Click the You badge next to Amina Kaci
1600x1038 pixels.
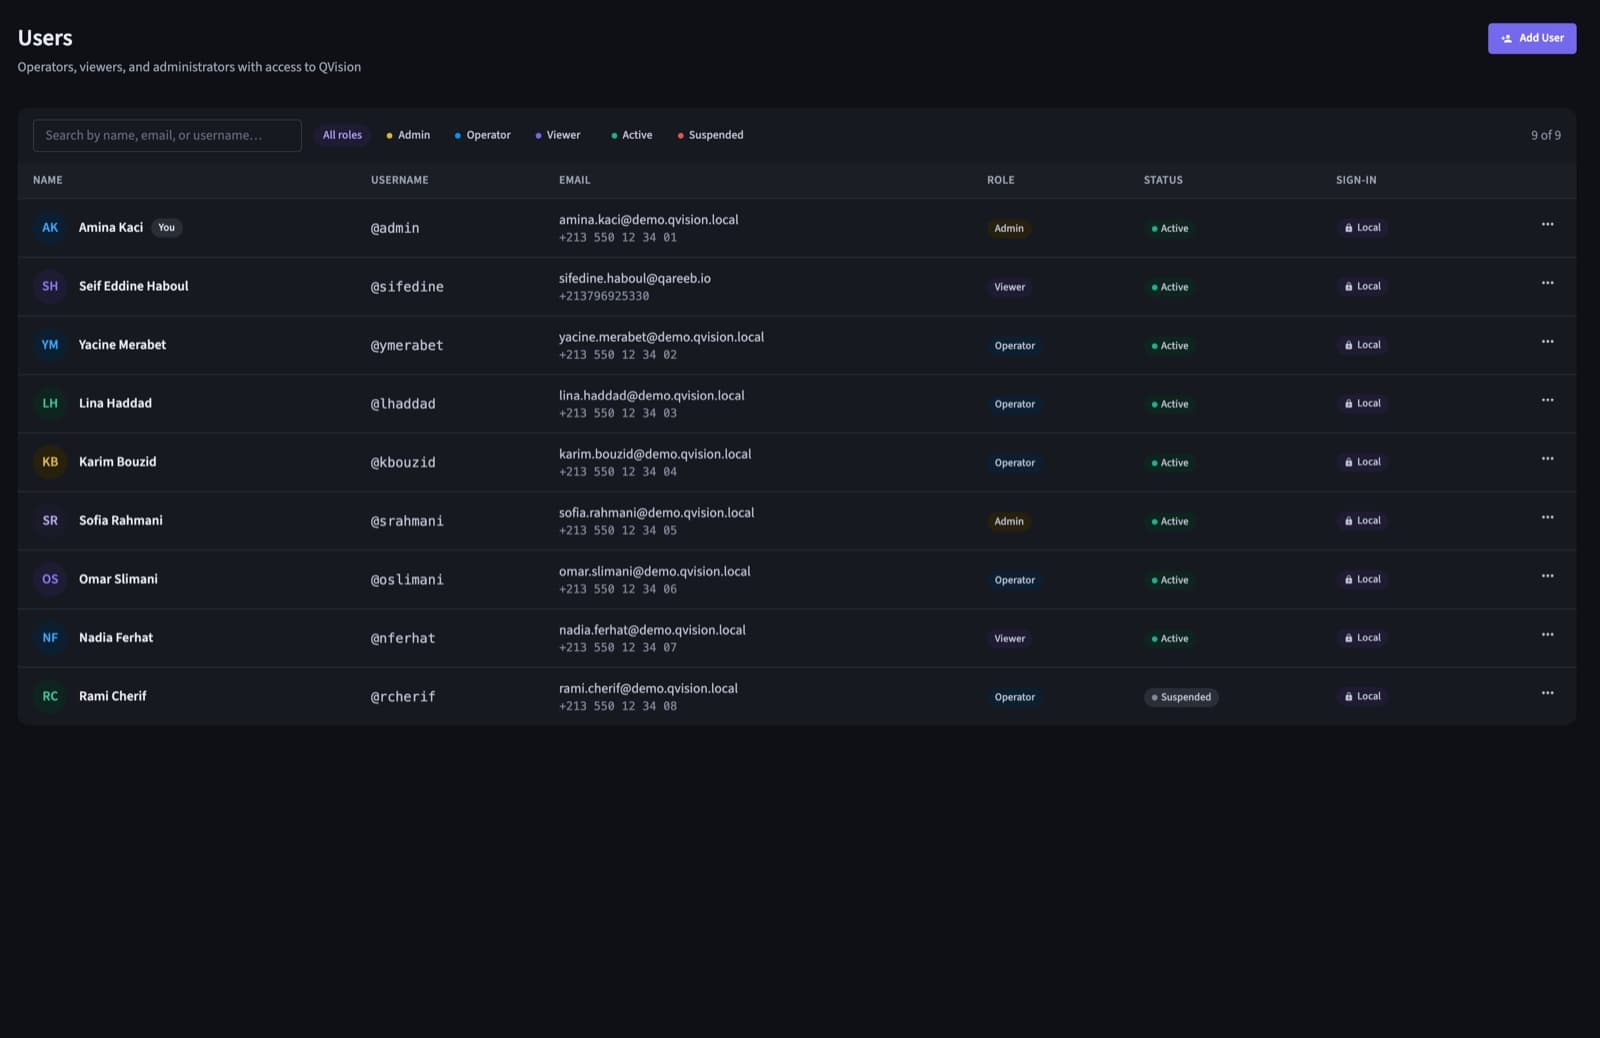tap(166, 228)
